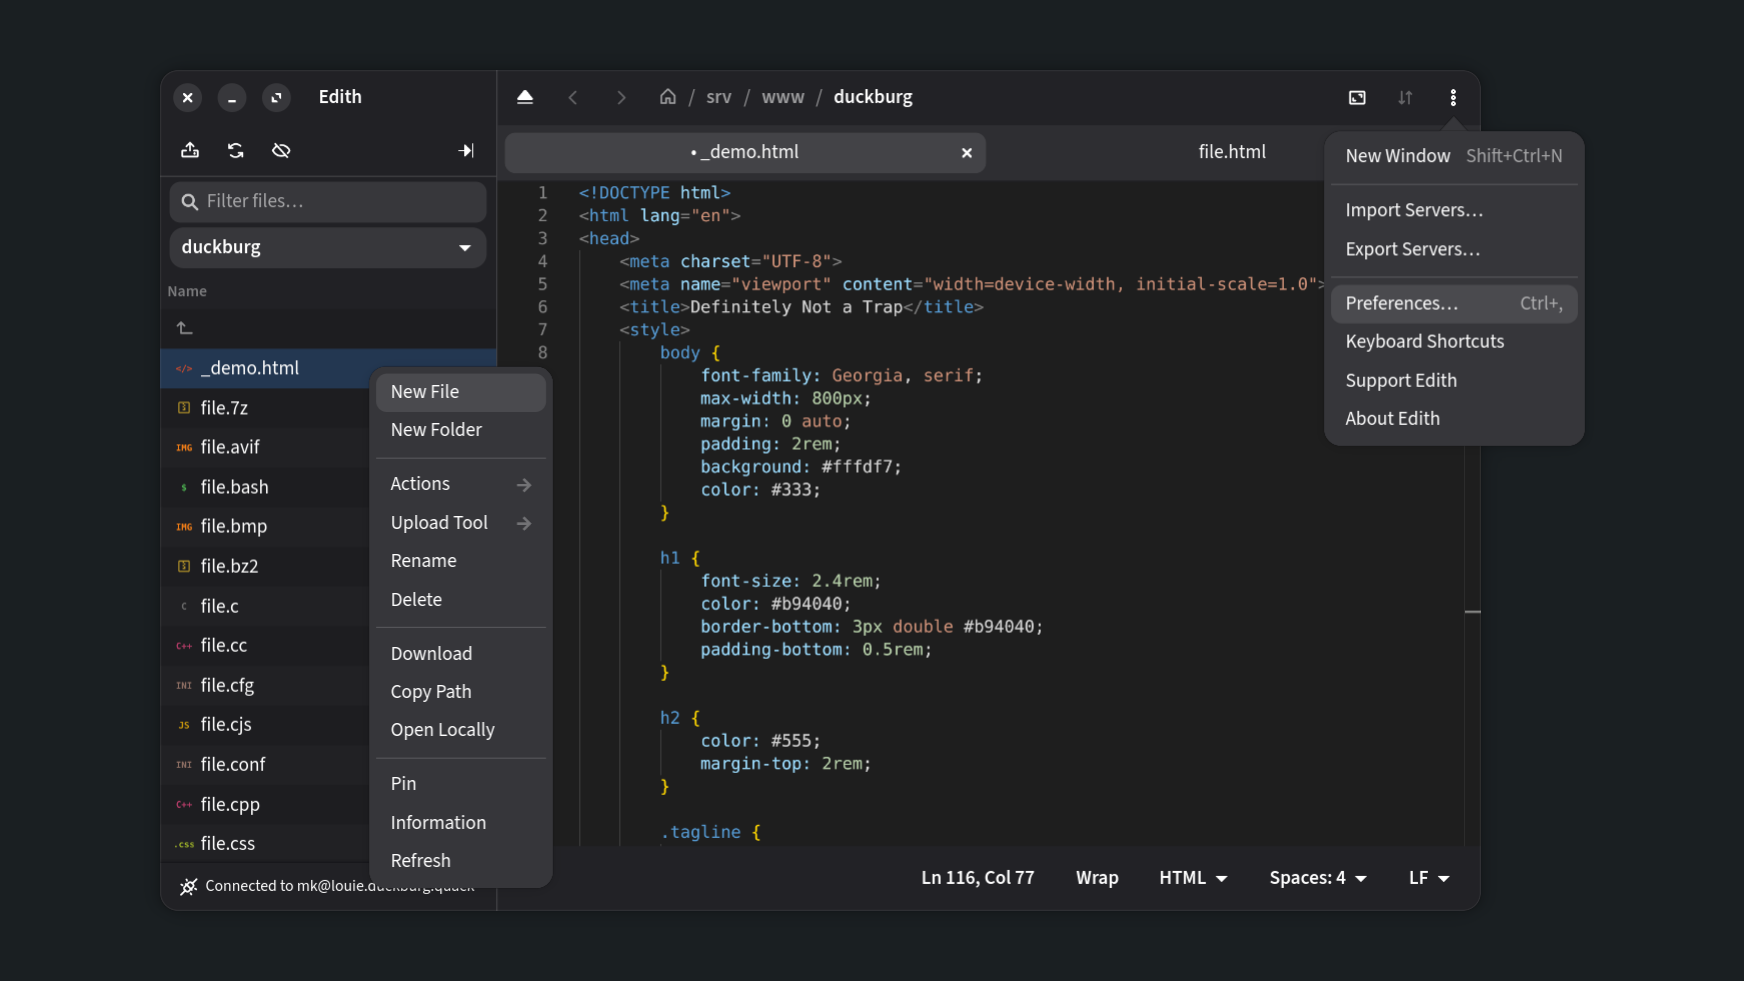Switch to the _demo.html tab
This screenshot has height=981, width=1744.
point(745,153)
